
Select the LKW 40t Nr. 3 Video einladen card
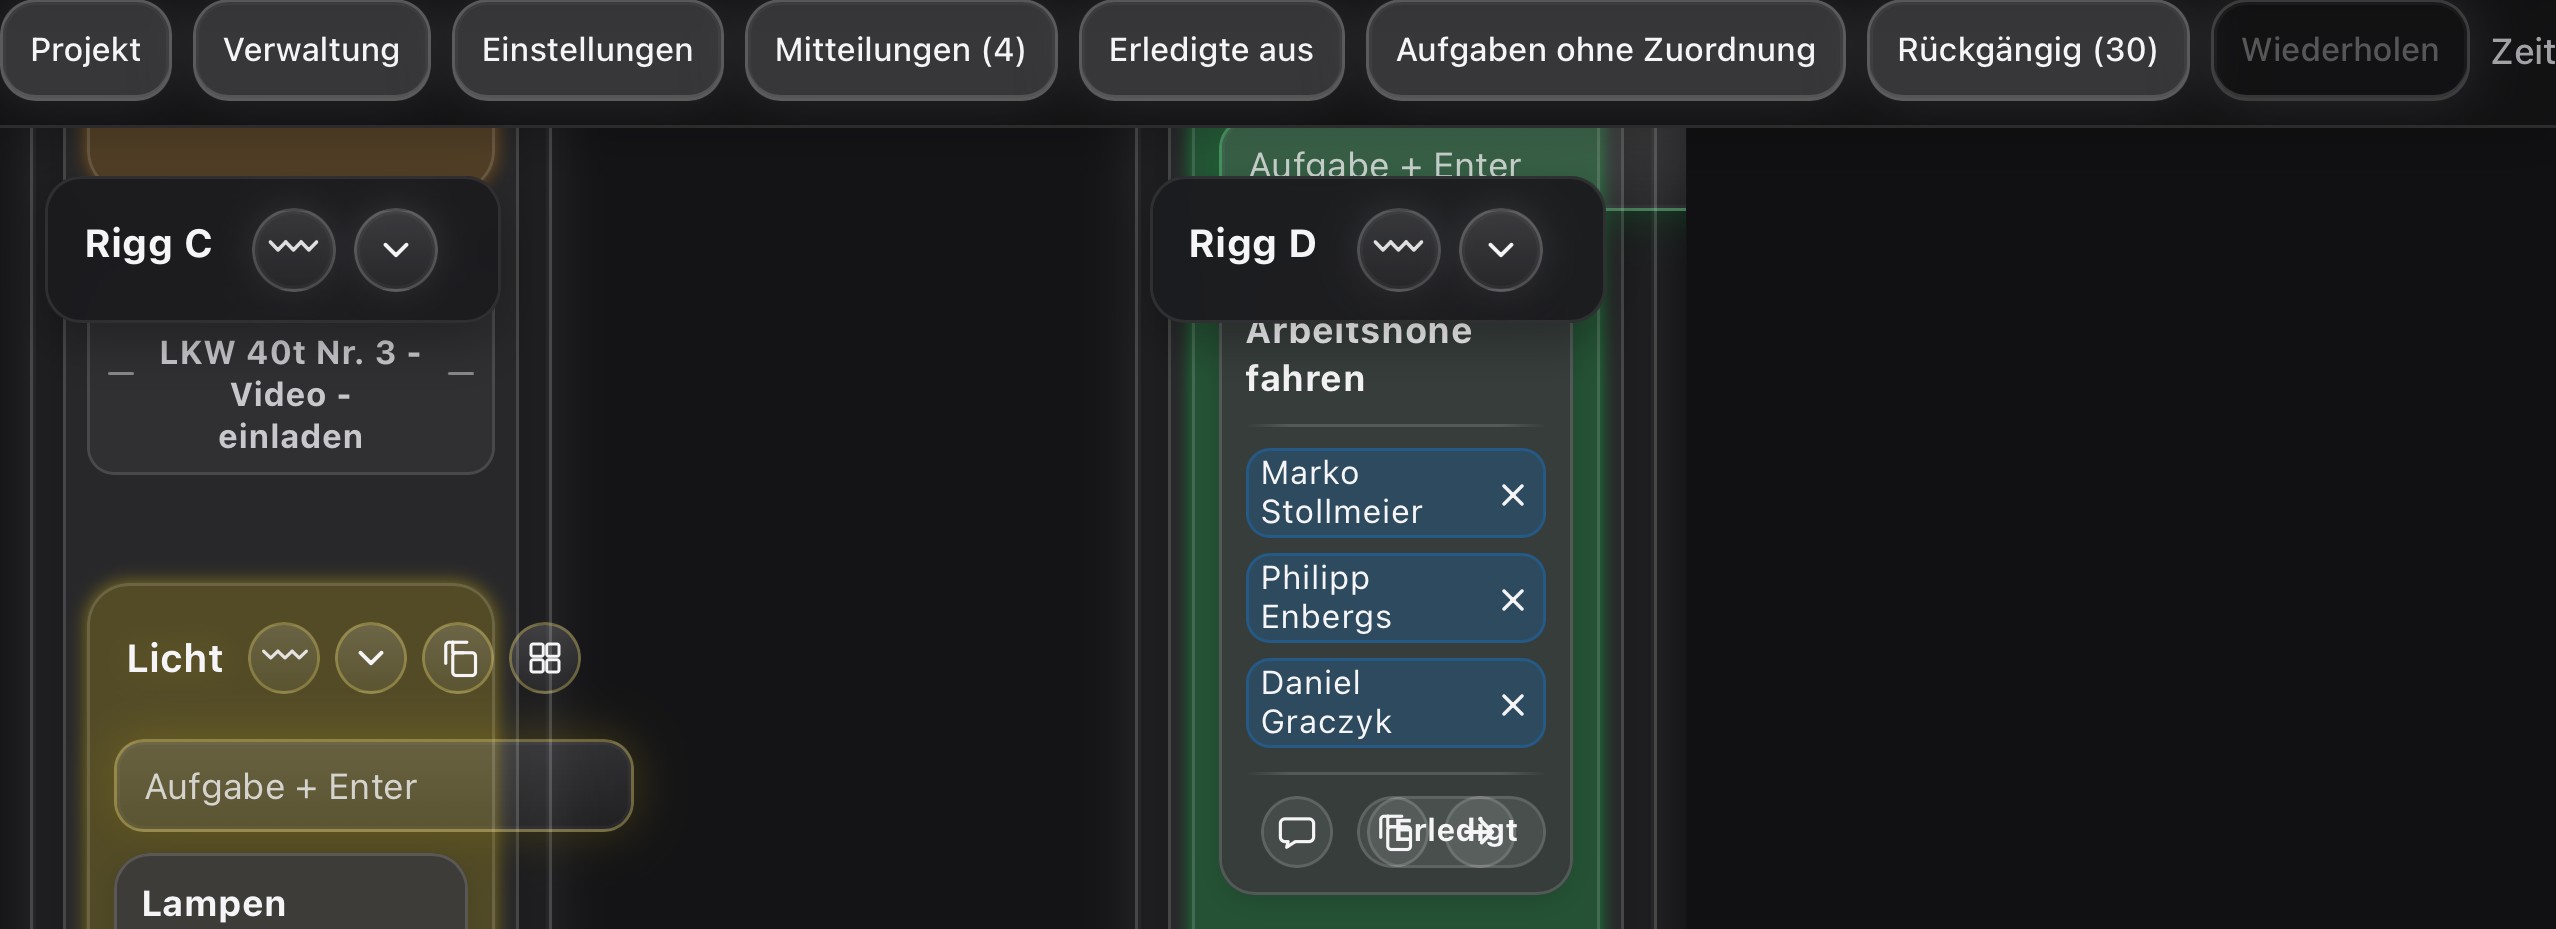click(x=291, y=394)
